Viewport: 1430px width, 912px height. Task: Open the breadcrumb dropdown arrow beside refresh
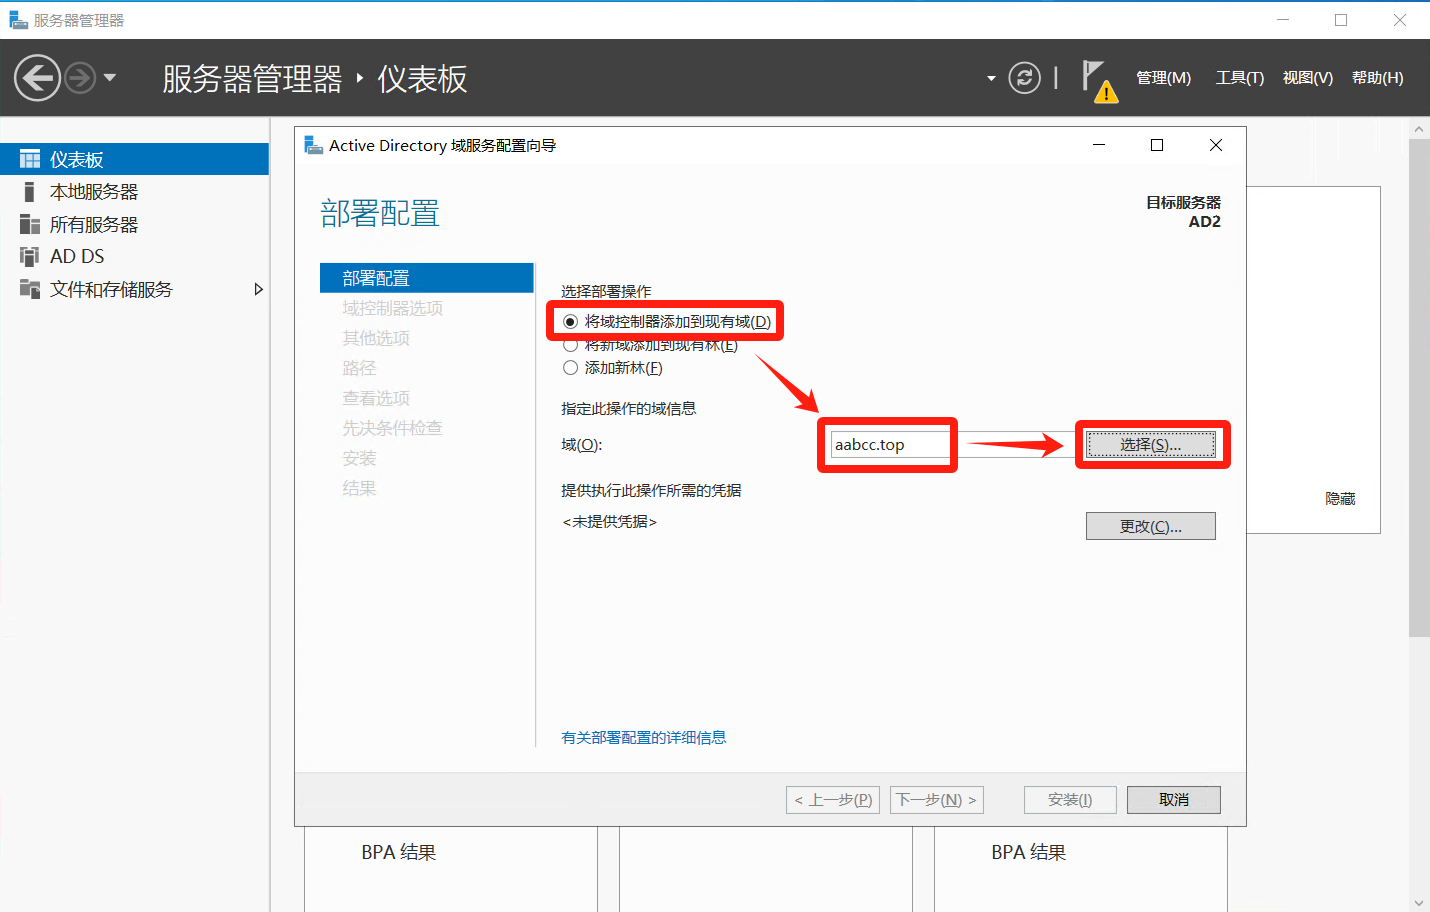click(x=991, y=78)
